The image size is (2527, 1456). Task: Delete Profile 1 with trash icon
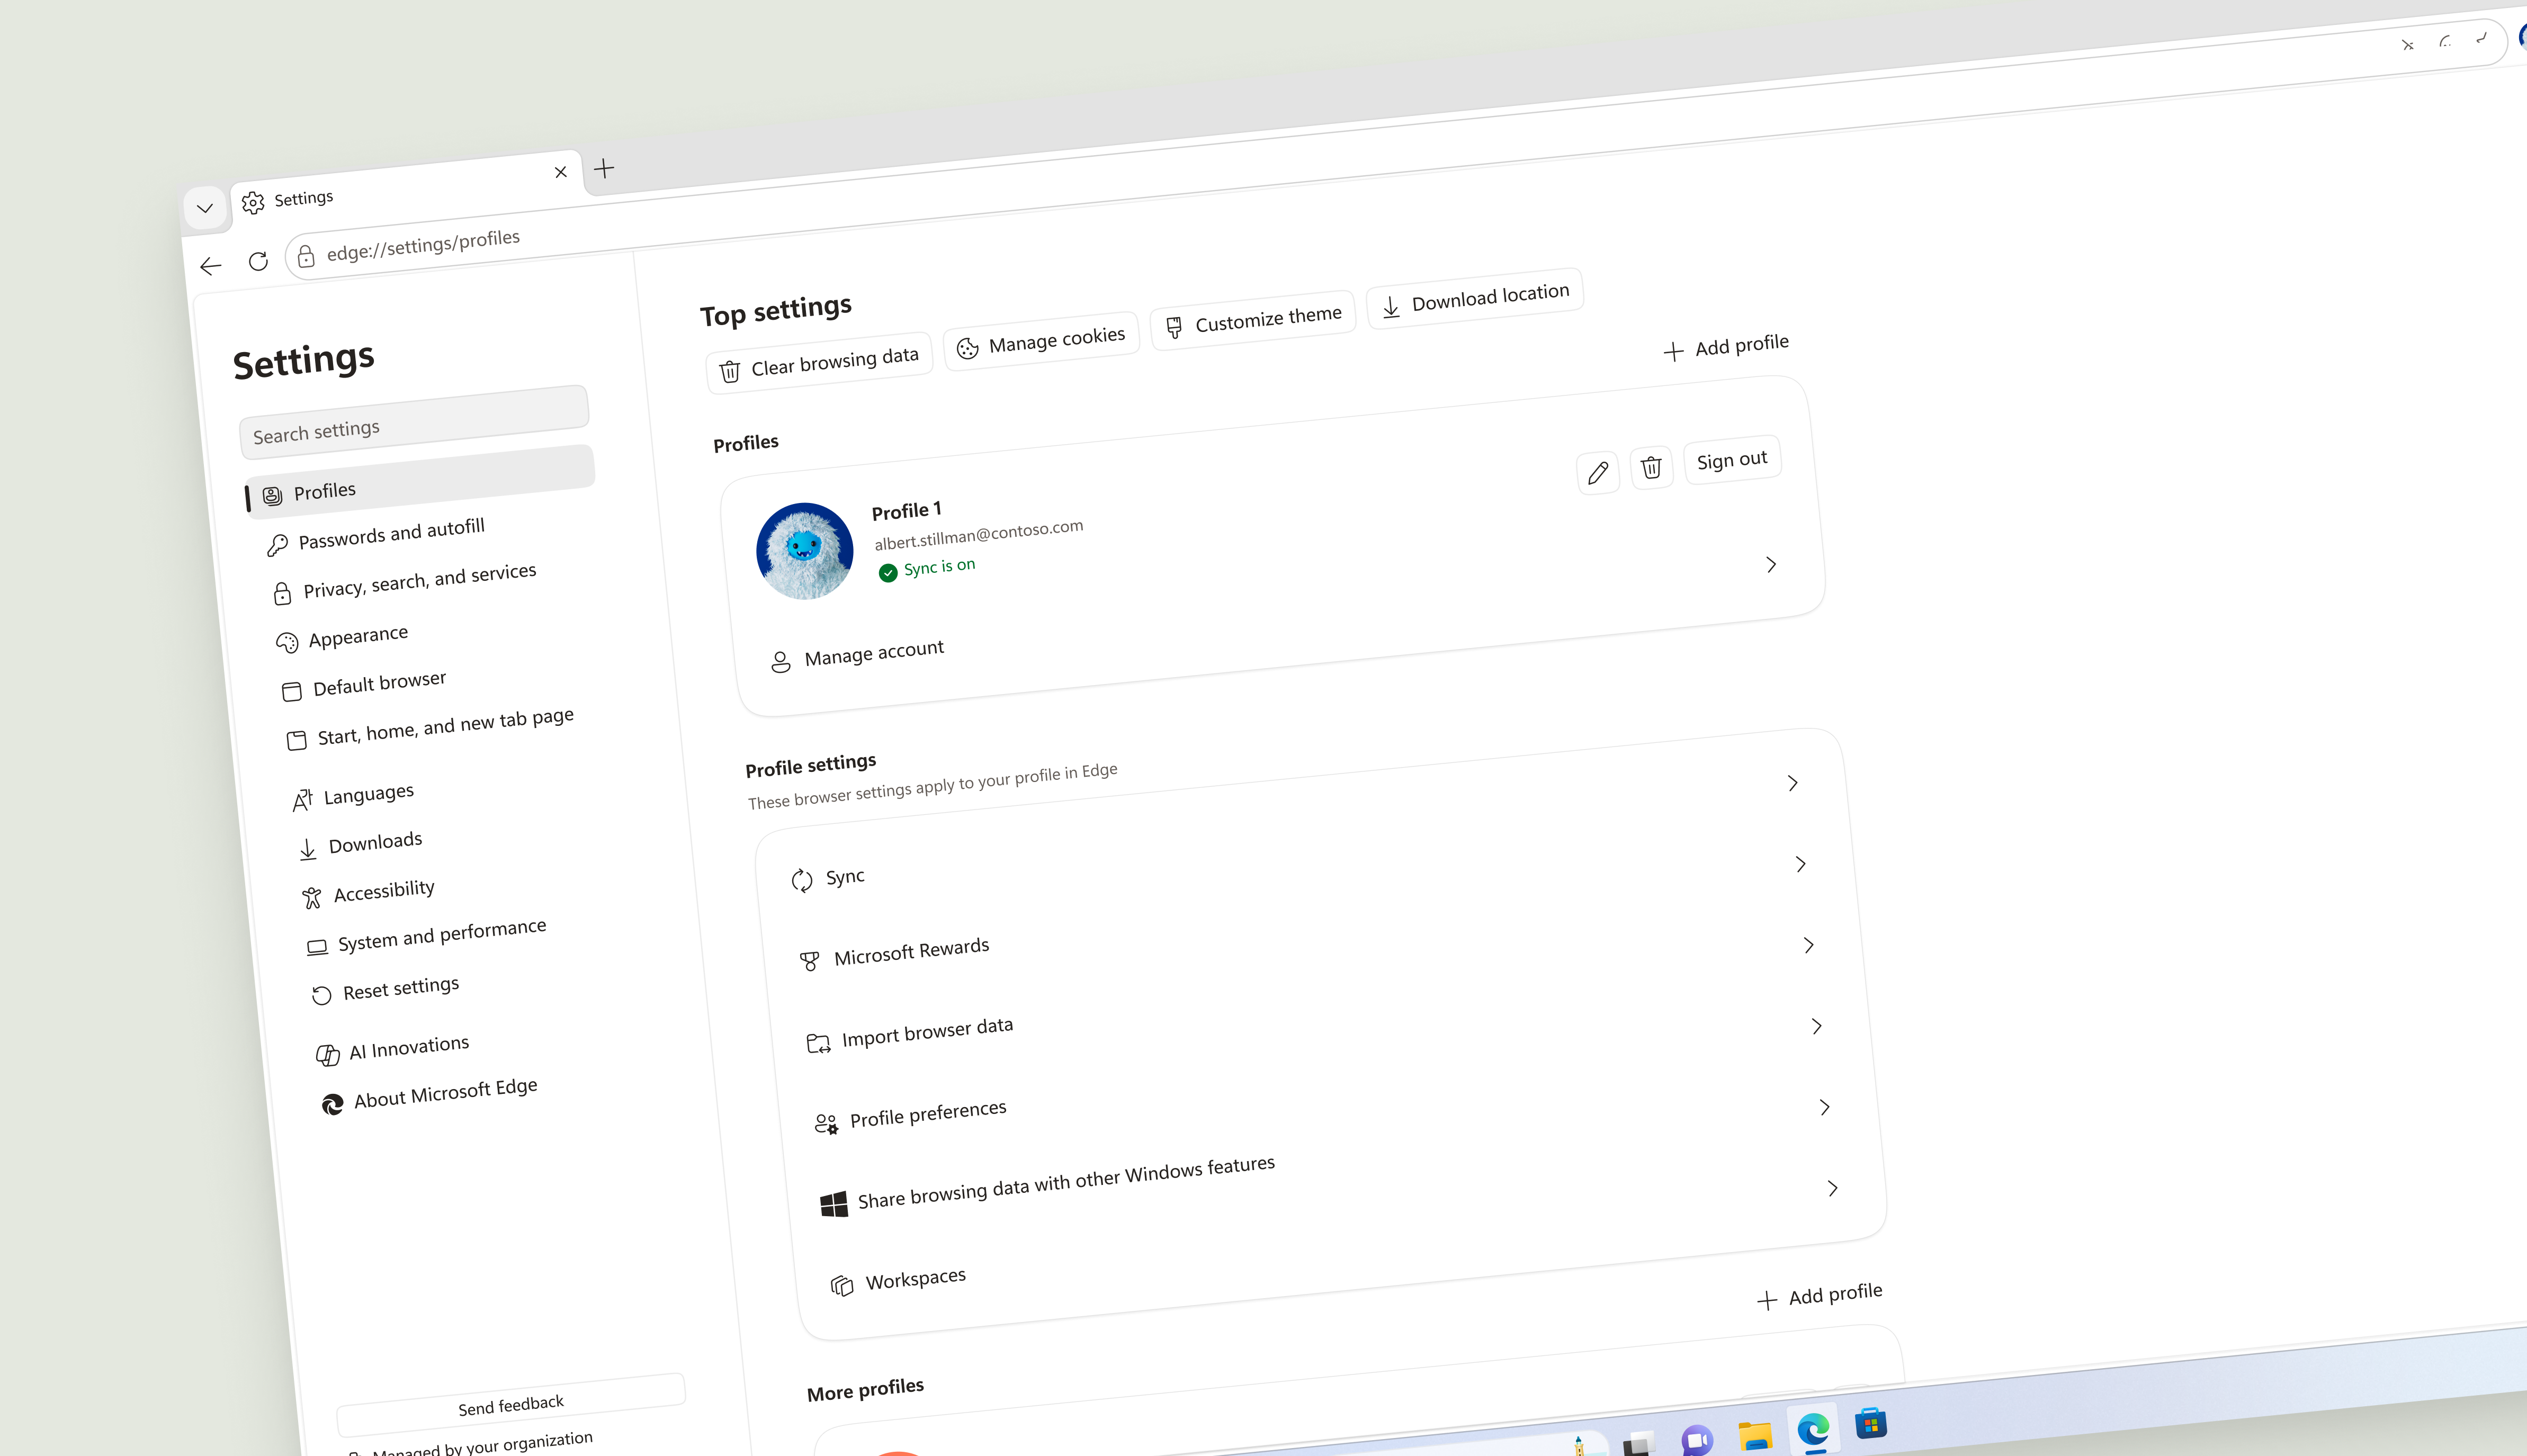[1651, 467]
